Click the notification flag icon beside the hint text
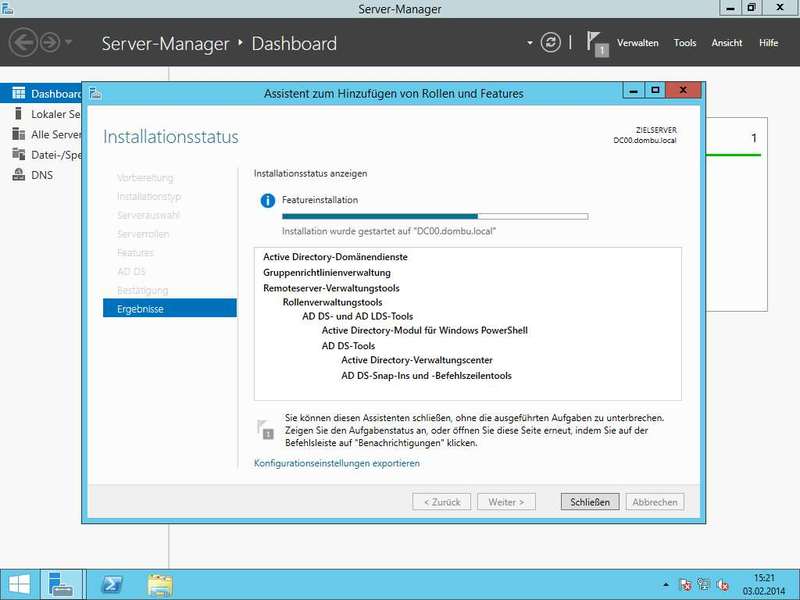Viewport: 800px width, 600px height. [x=266, y=430]
